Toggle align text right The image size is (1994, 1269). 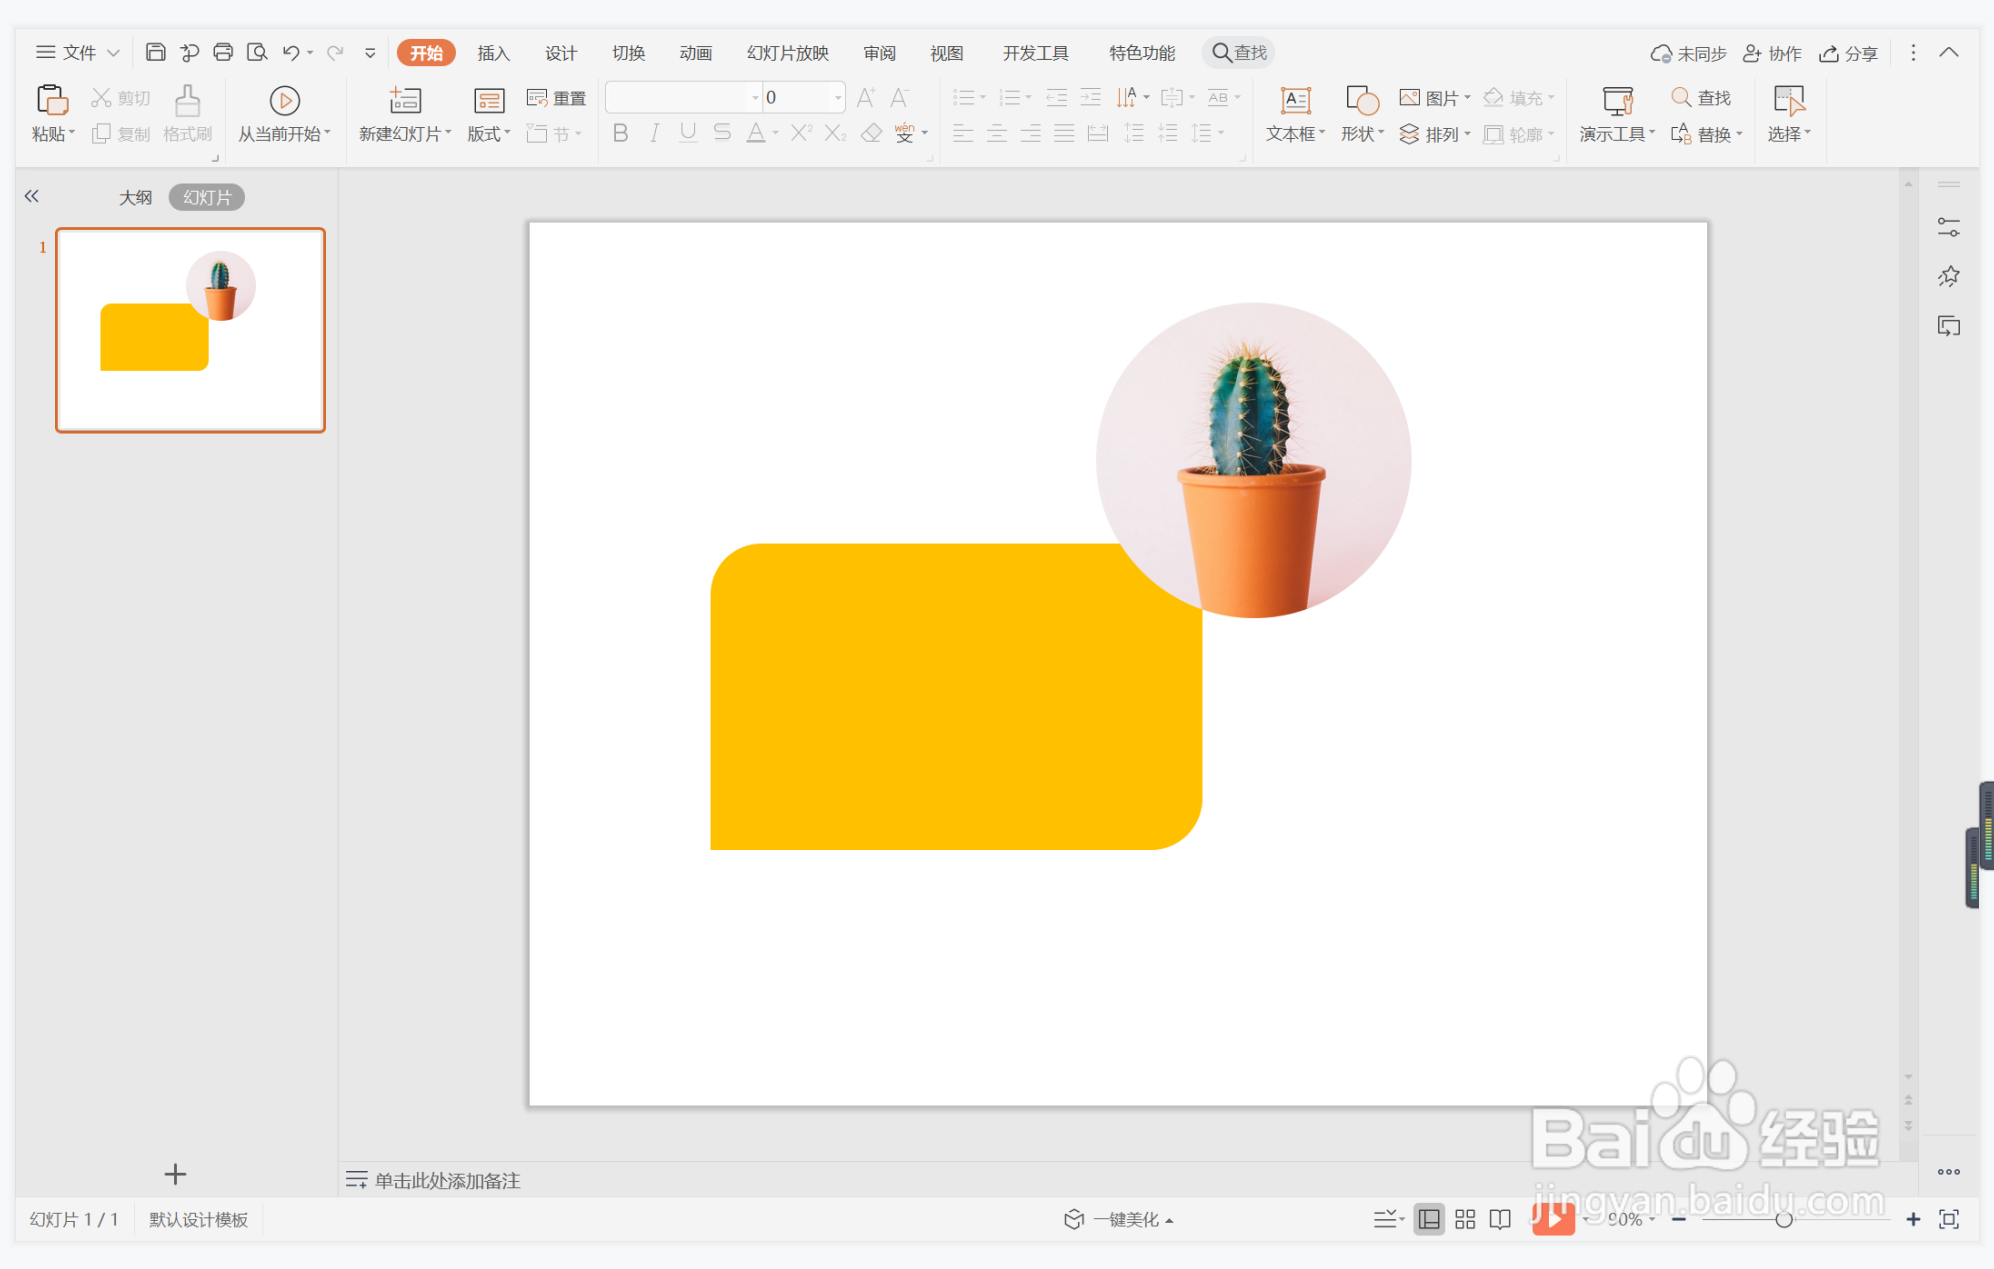tap(1031, 133)
